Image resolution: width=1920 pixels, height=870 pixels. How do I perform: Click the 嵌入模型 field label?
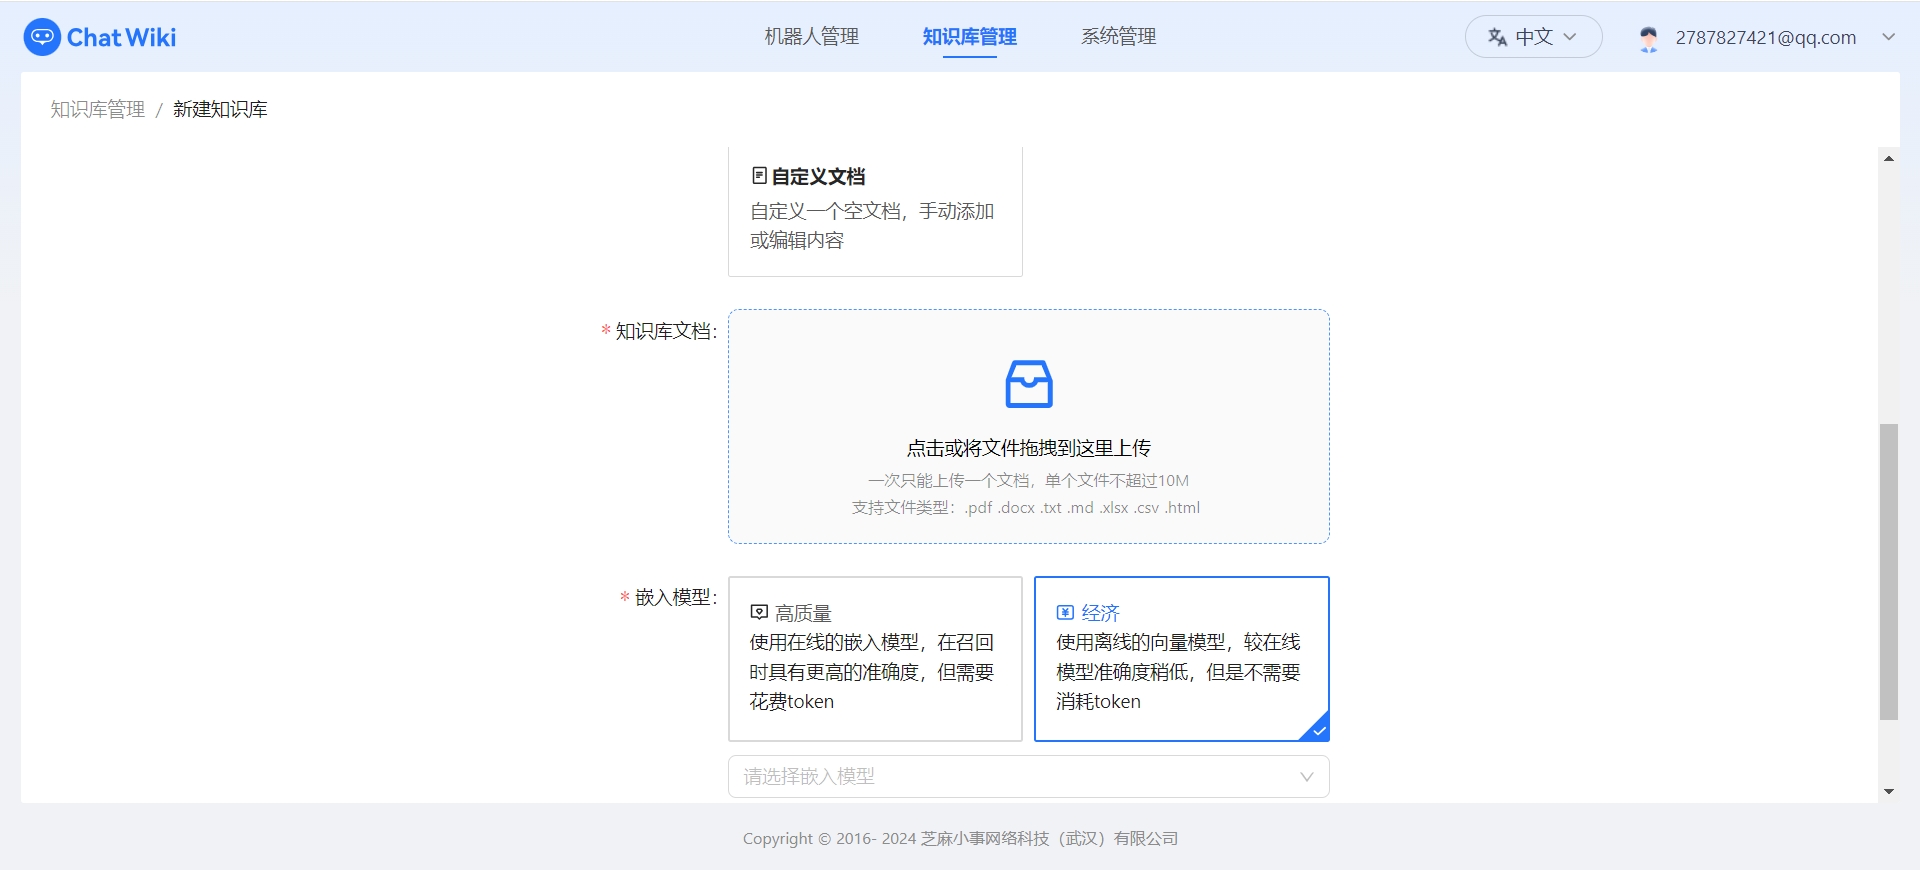674,597
